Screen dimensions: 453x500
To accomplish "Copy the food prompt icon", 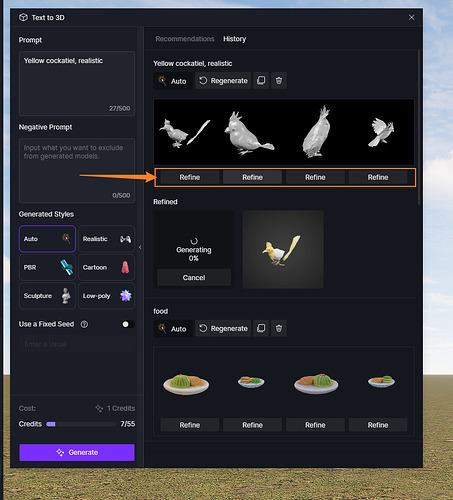I will pyautogui.click(x=261, y=328).
